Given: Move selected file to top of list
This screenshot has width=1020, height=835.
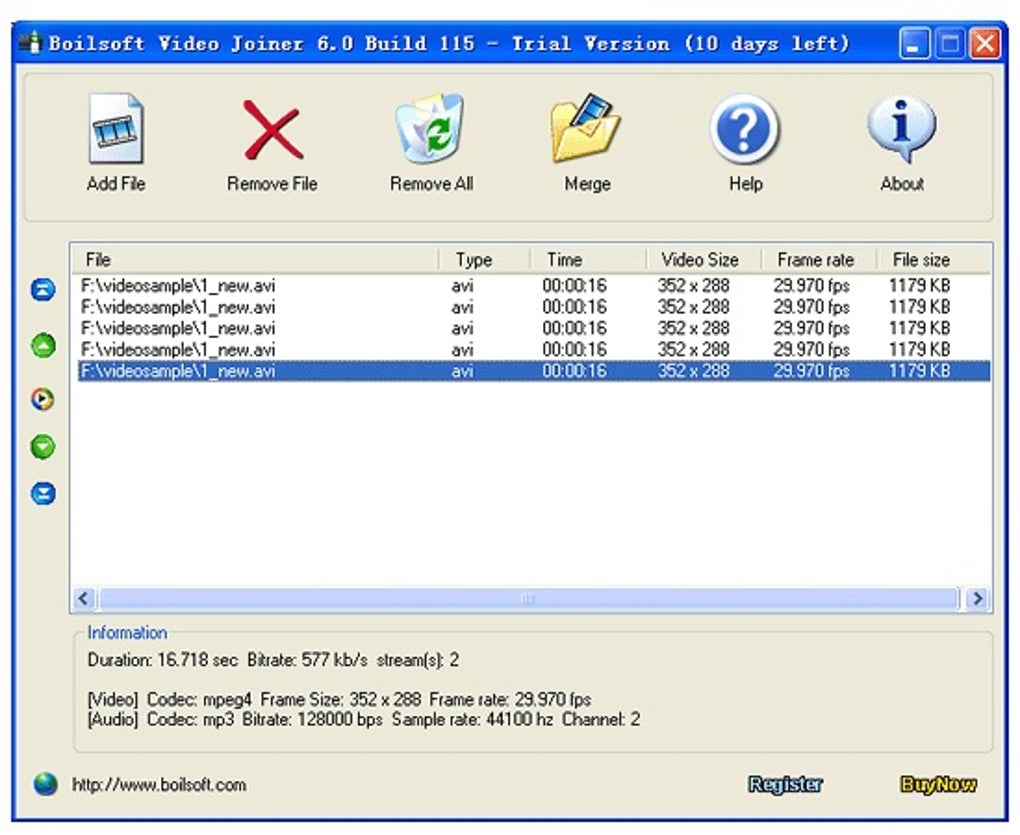Looking at the screenshot, I should [43, 289].
